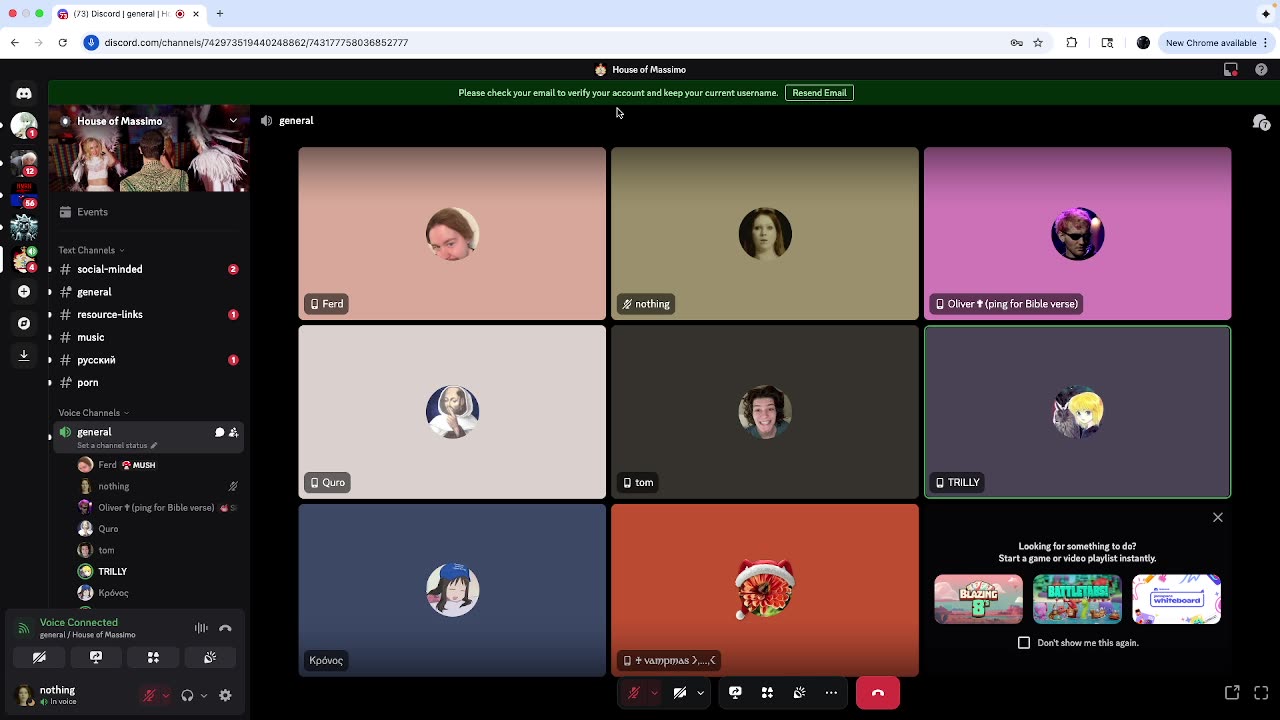Image resolution: width=1280 pixels, height=720 pixels.
Task: Open microphone options arrow in call bar
Action: click(x=654, y=692)
